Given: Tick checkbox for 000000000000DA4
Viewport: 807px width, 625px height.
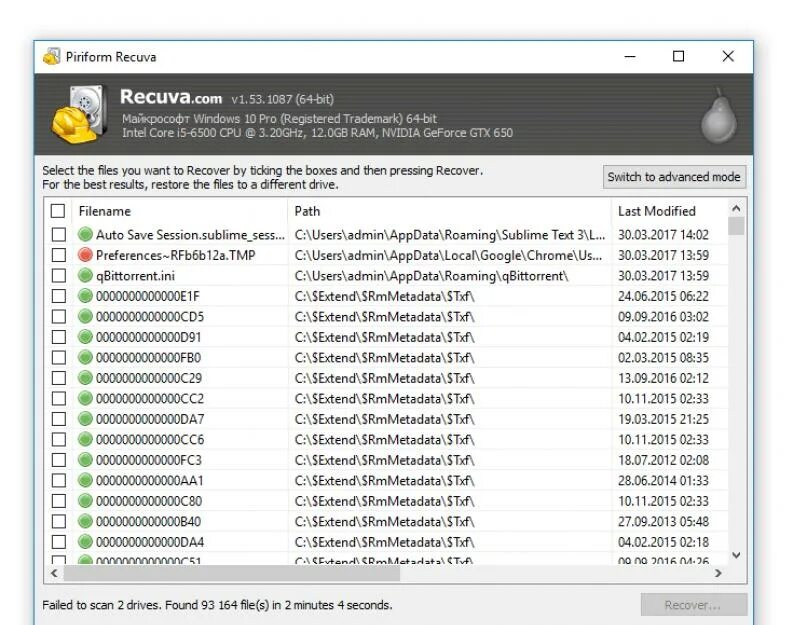Looking at the screenshot, I should 59,542.
